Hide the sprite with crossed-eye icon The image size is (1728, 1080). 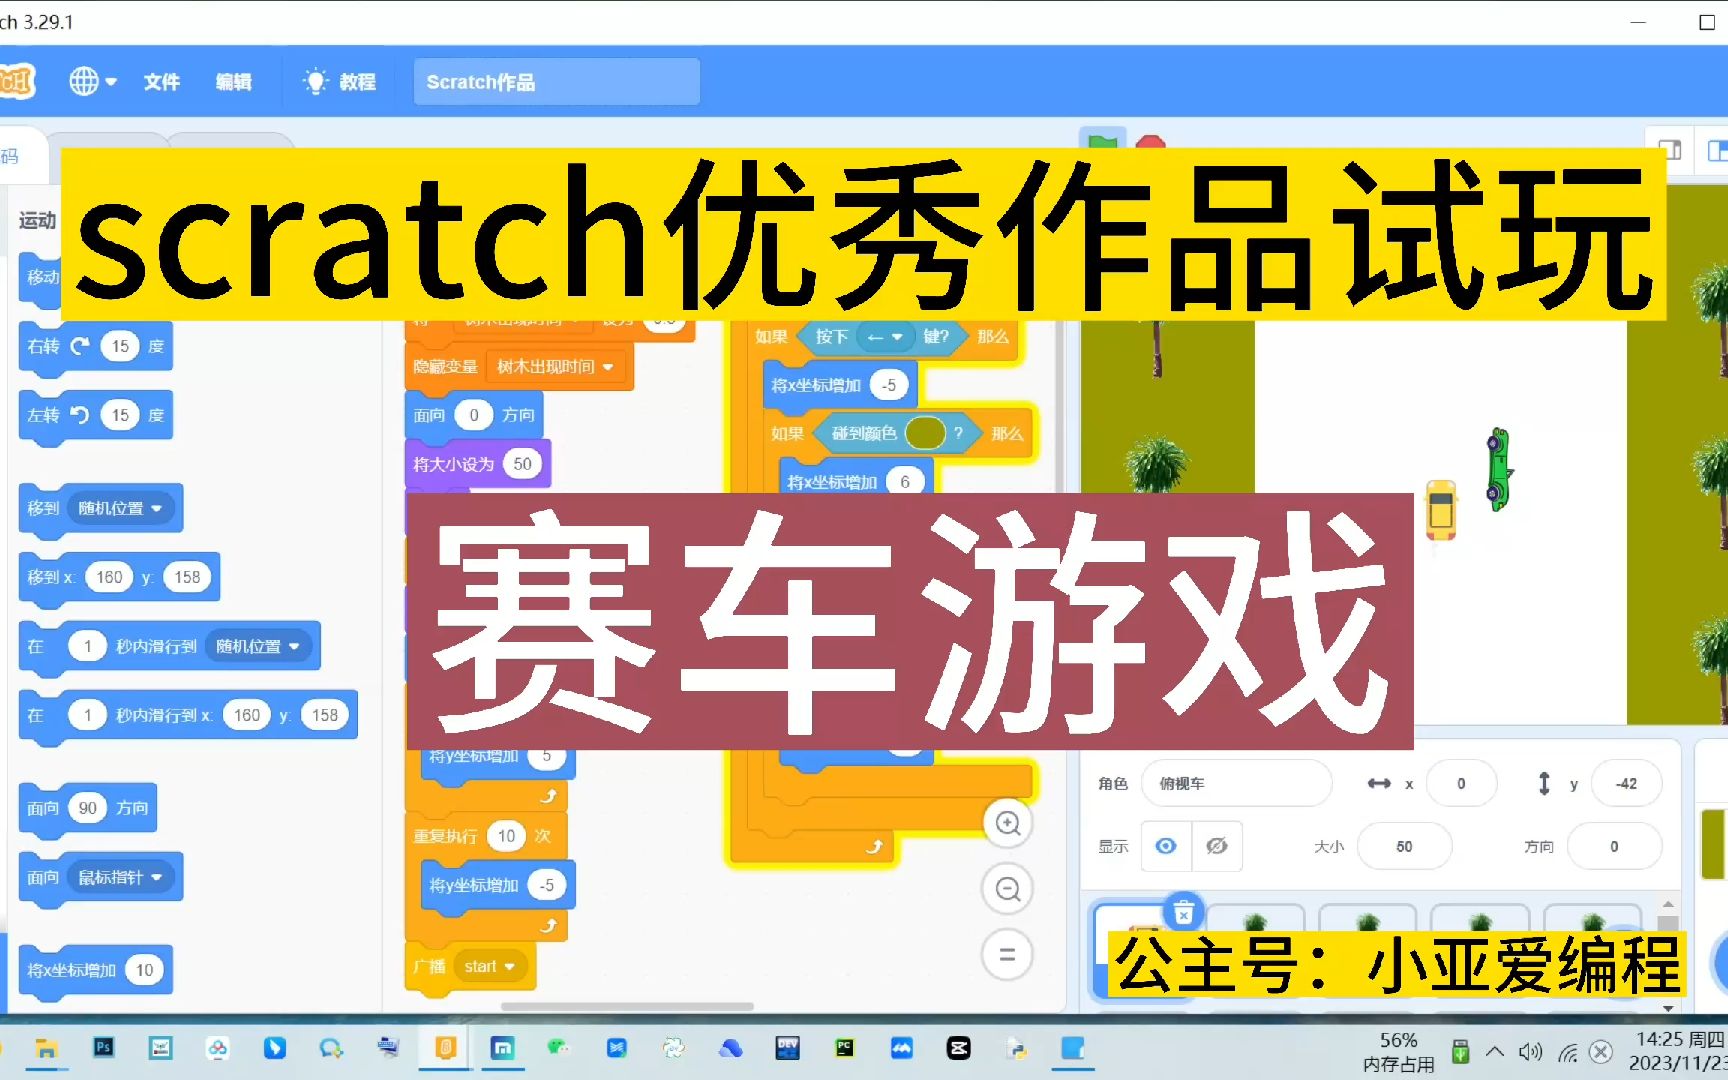click(x=1217, y=846)
